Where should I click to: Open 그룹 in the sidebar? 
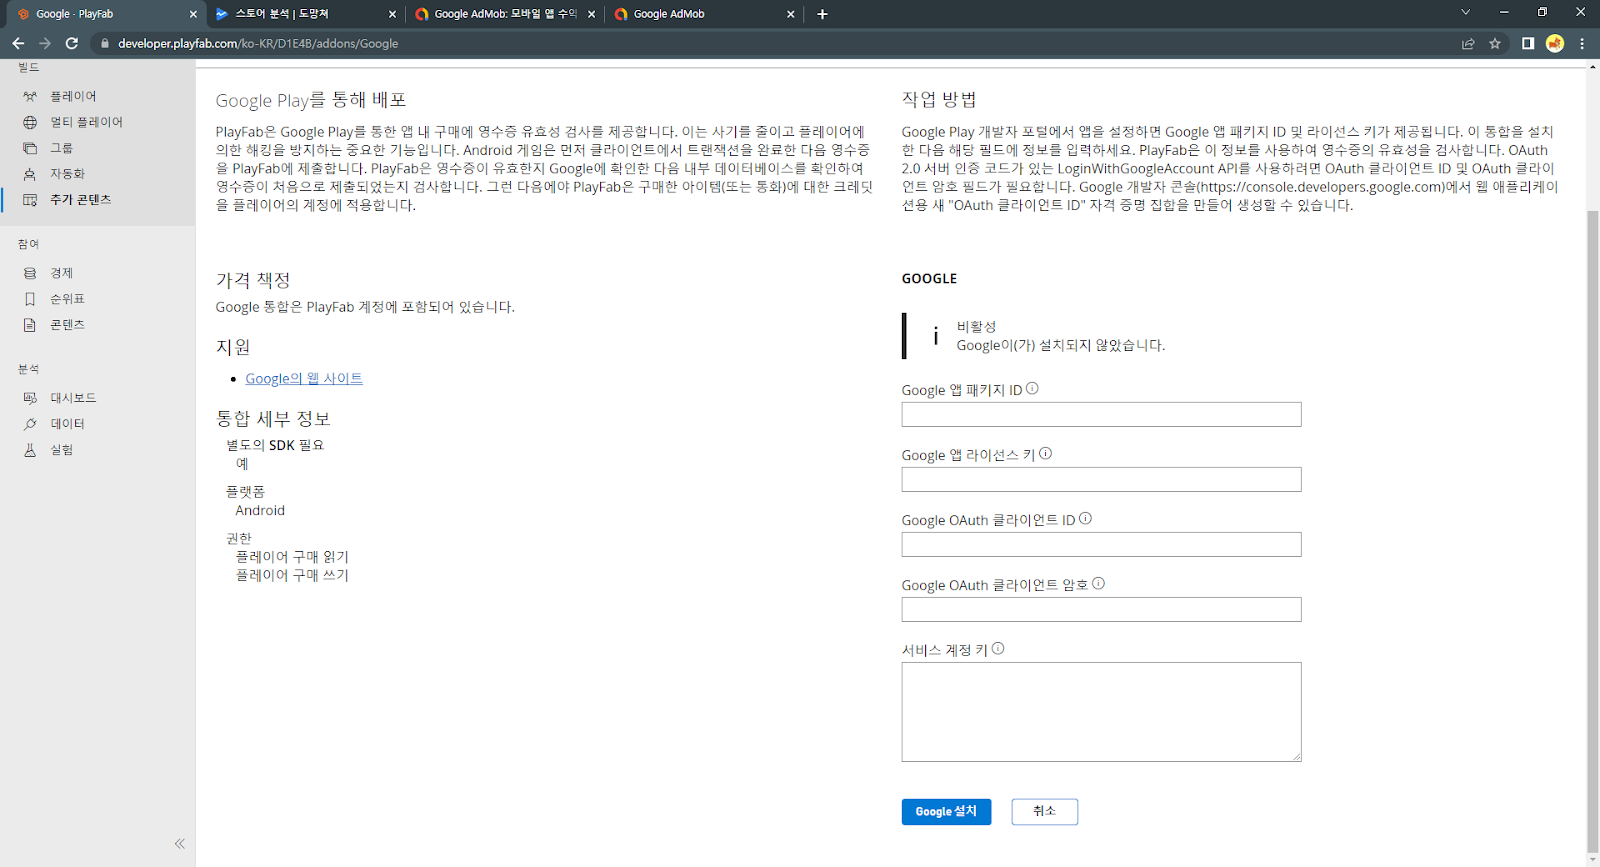[62, 148]
